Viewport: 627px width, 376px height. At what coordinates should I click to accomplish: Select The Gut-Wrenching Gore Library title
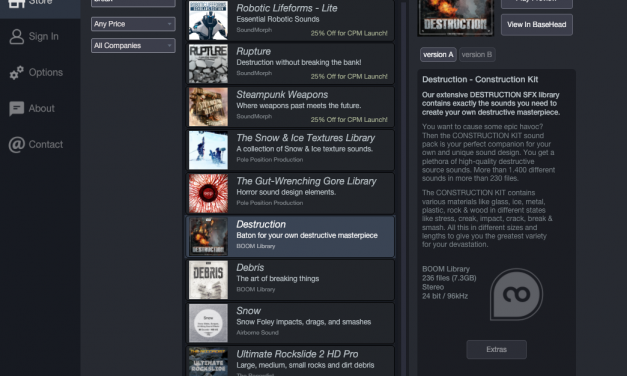pos(306,181)
